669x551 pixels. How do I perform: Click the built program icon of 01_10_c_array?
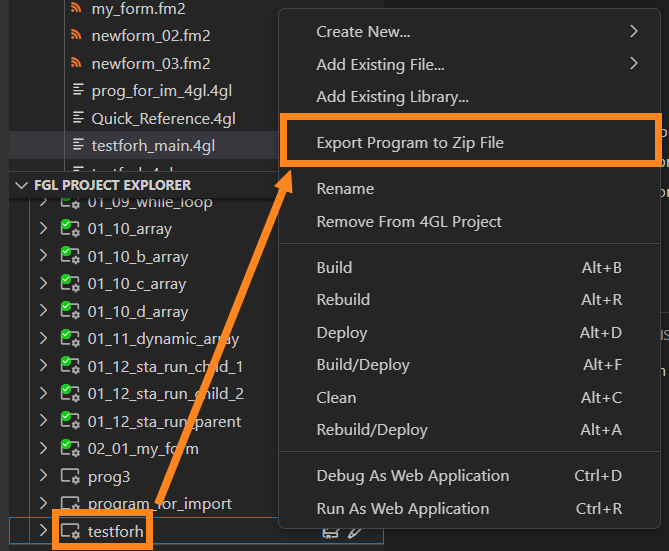click(70, 283)
